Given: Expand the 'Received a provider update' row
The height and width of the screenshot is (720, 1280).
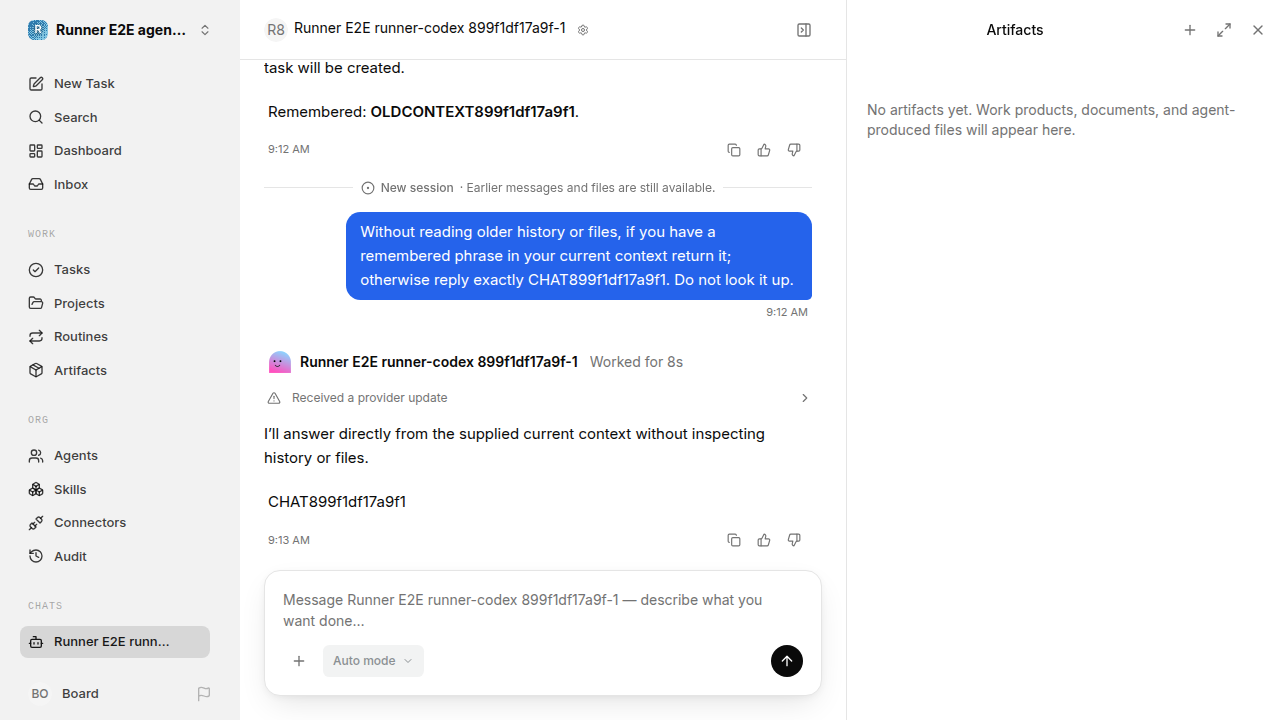Looking at the screenshot, I should coord(538,398).
